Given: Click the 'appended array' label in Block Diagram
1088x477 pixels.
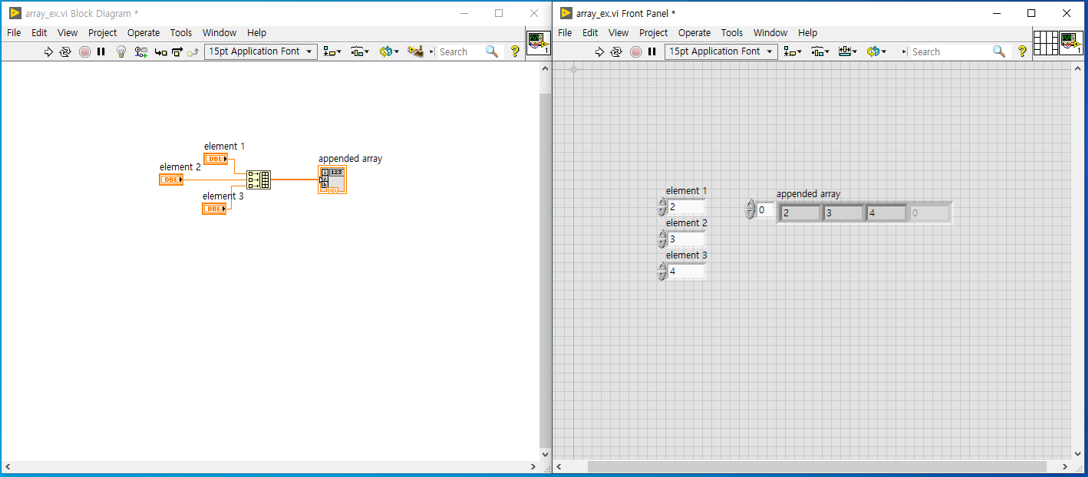Looking at the screenshot, I should coord(350,158).
